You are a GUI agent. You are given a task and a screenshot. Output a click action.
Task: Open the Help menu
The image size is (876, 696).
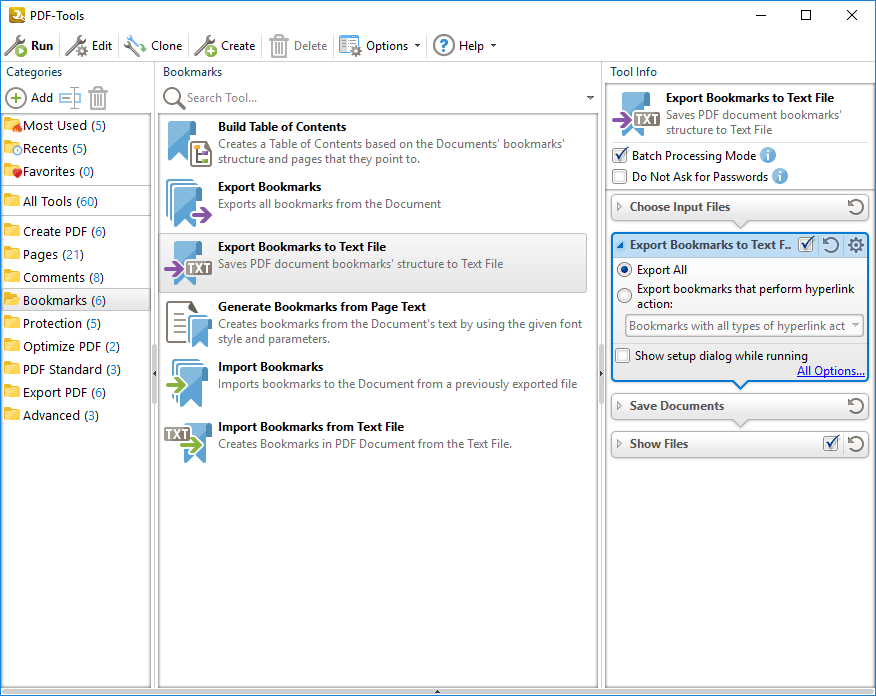(x=464, y=46)
